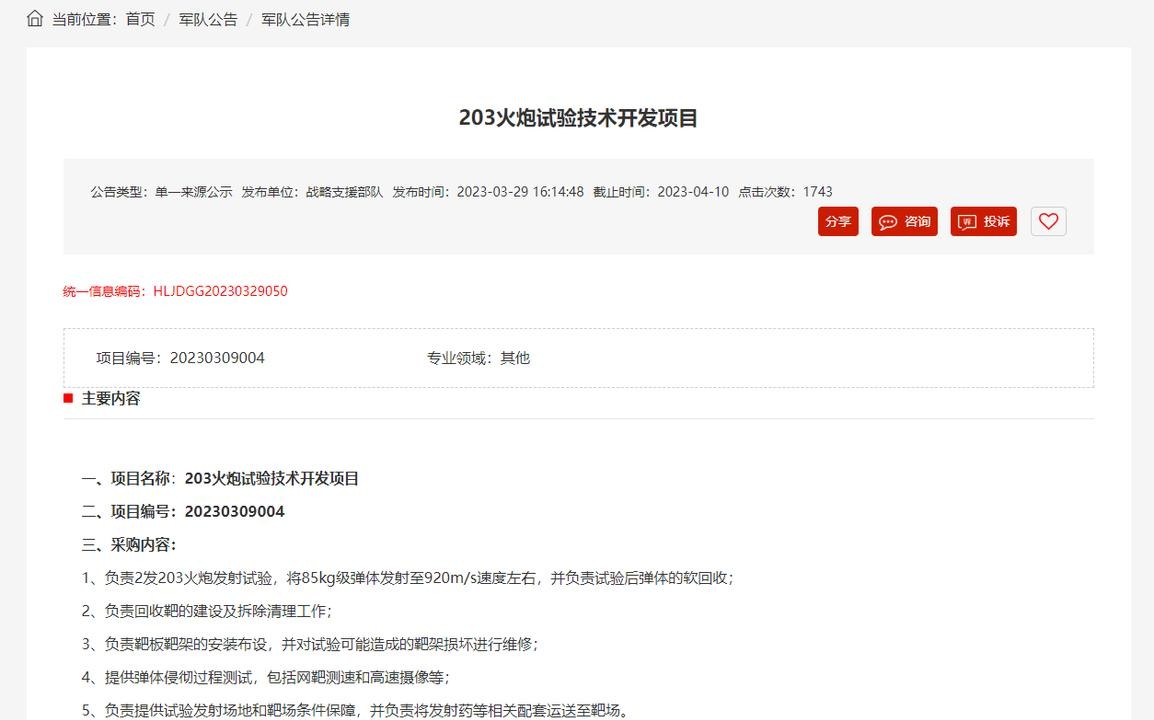Toggle the heart favorite icon
1154x720 pixels.
(x=1048, y=222)
